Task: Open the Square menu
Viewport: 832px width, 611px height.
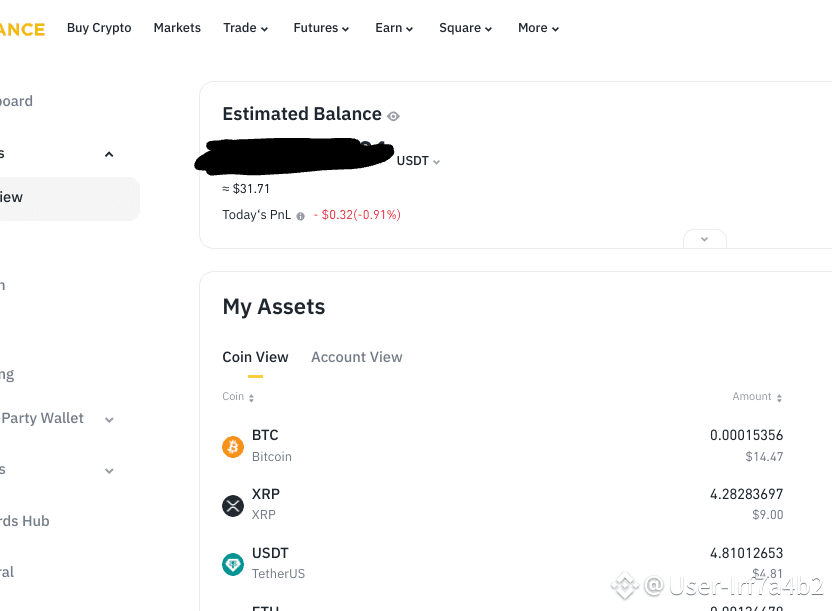Action: pyautogui.click(x=465, y=28)
